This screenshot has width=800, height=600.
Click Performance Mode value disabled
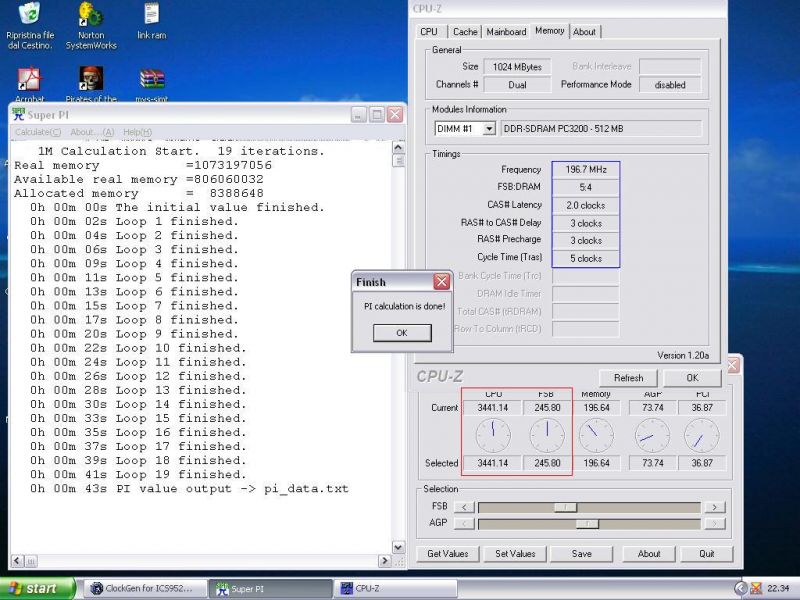[670, 85]
